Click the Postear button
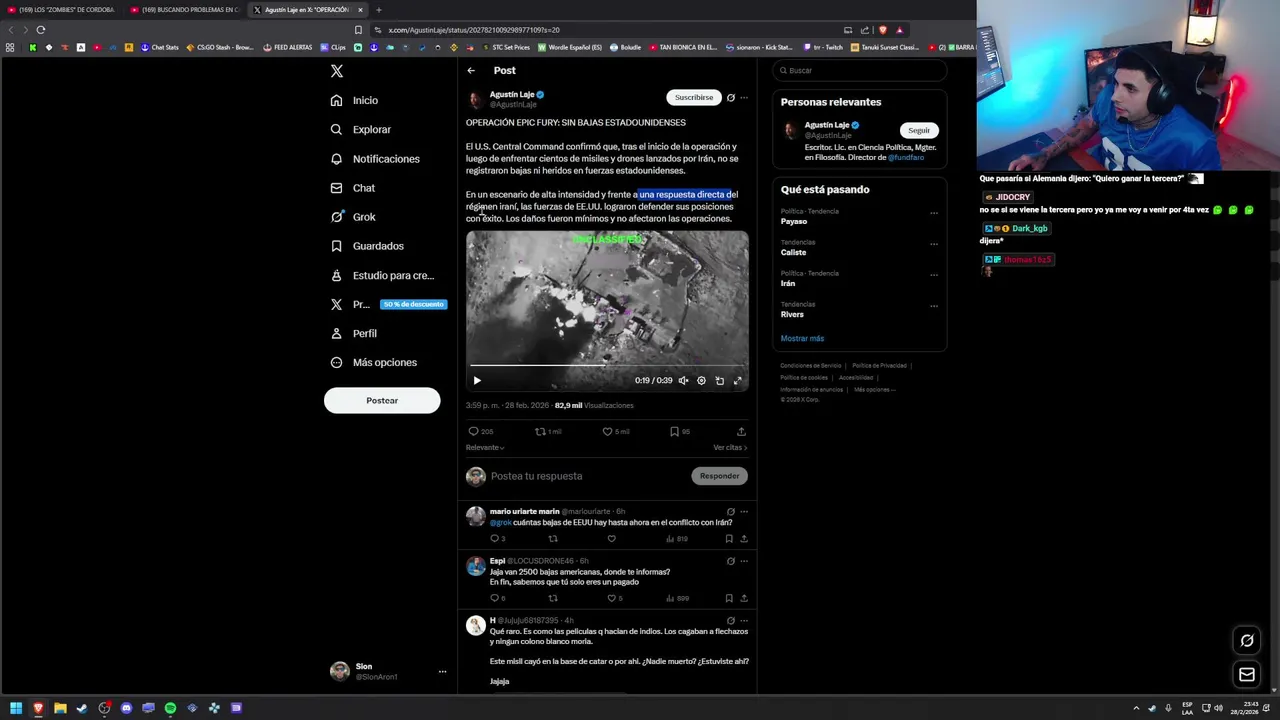This screenshot has width=1280, height=720. point(382,400)
